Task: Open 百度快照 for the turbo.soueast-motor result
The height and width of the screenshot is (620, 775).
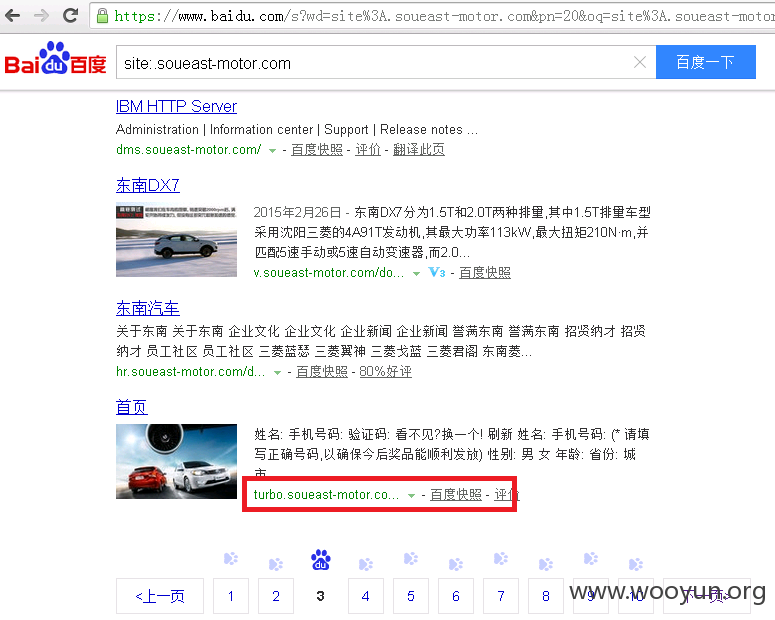Action: tap(456, 494)
